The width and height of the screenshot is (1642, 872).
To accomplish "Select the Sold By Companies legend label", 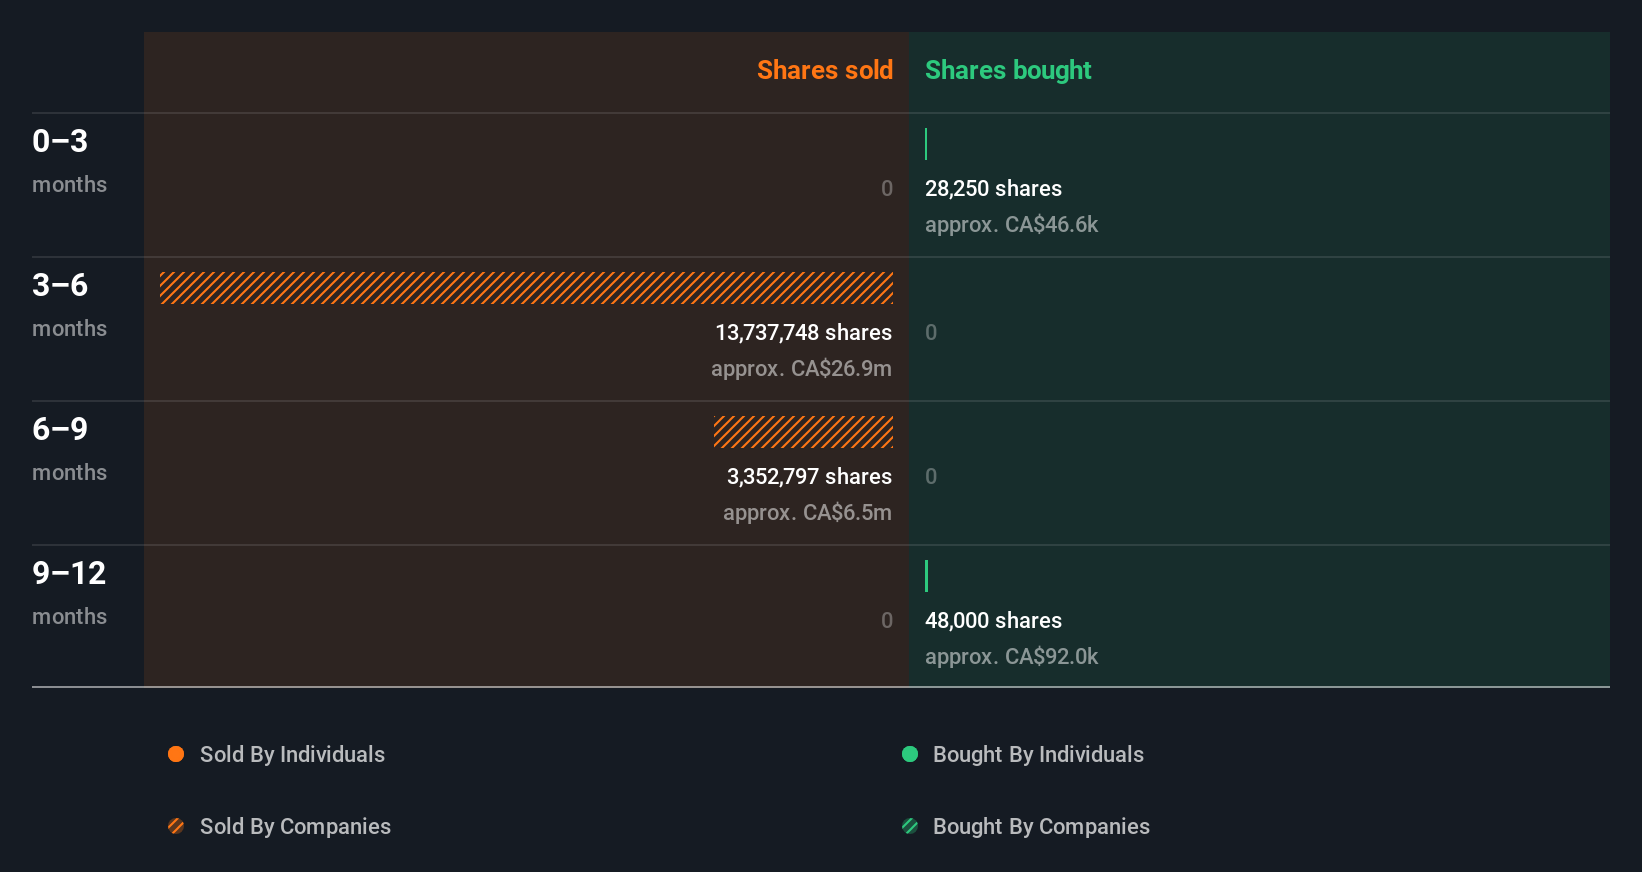I will (x=295, y=826).
